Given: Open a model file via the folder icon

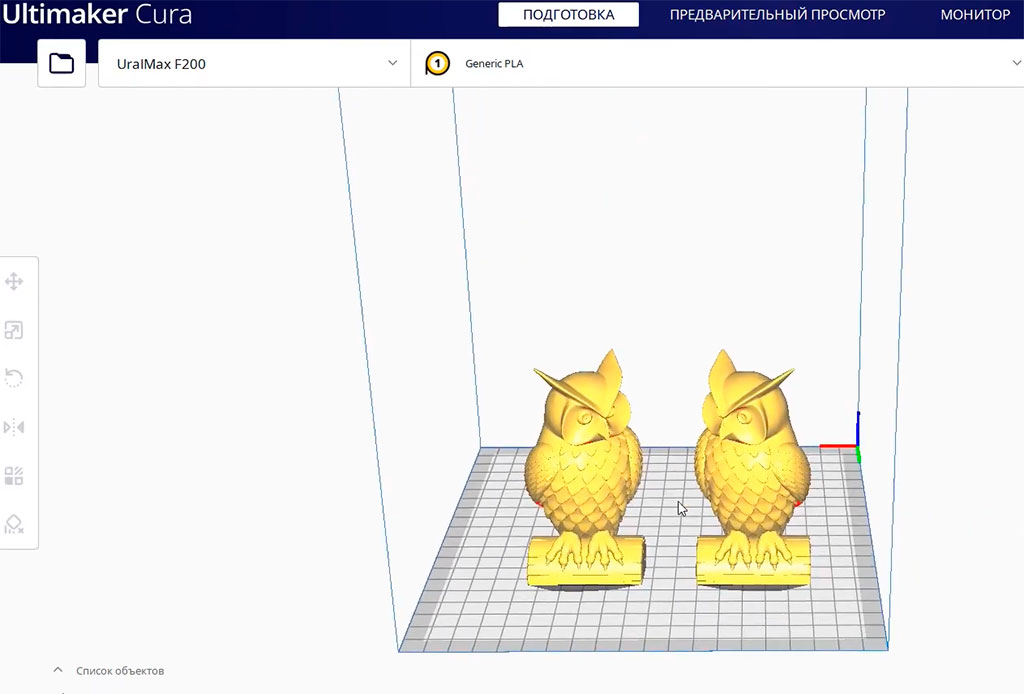Looking at the screenshot, I should pos(61,62).
